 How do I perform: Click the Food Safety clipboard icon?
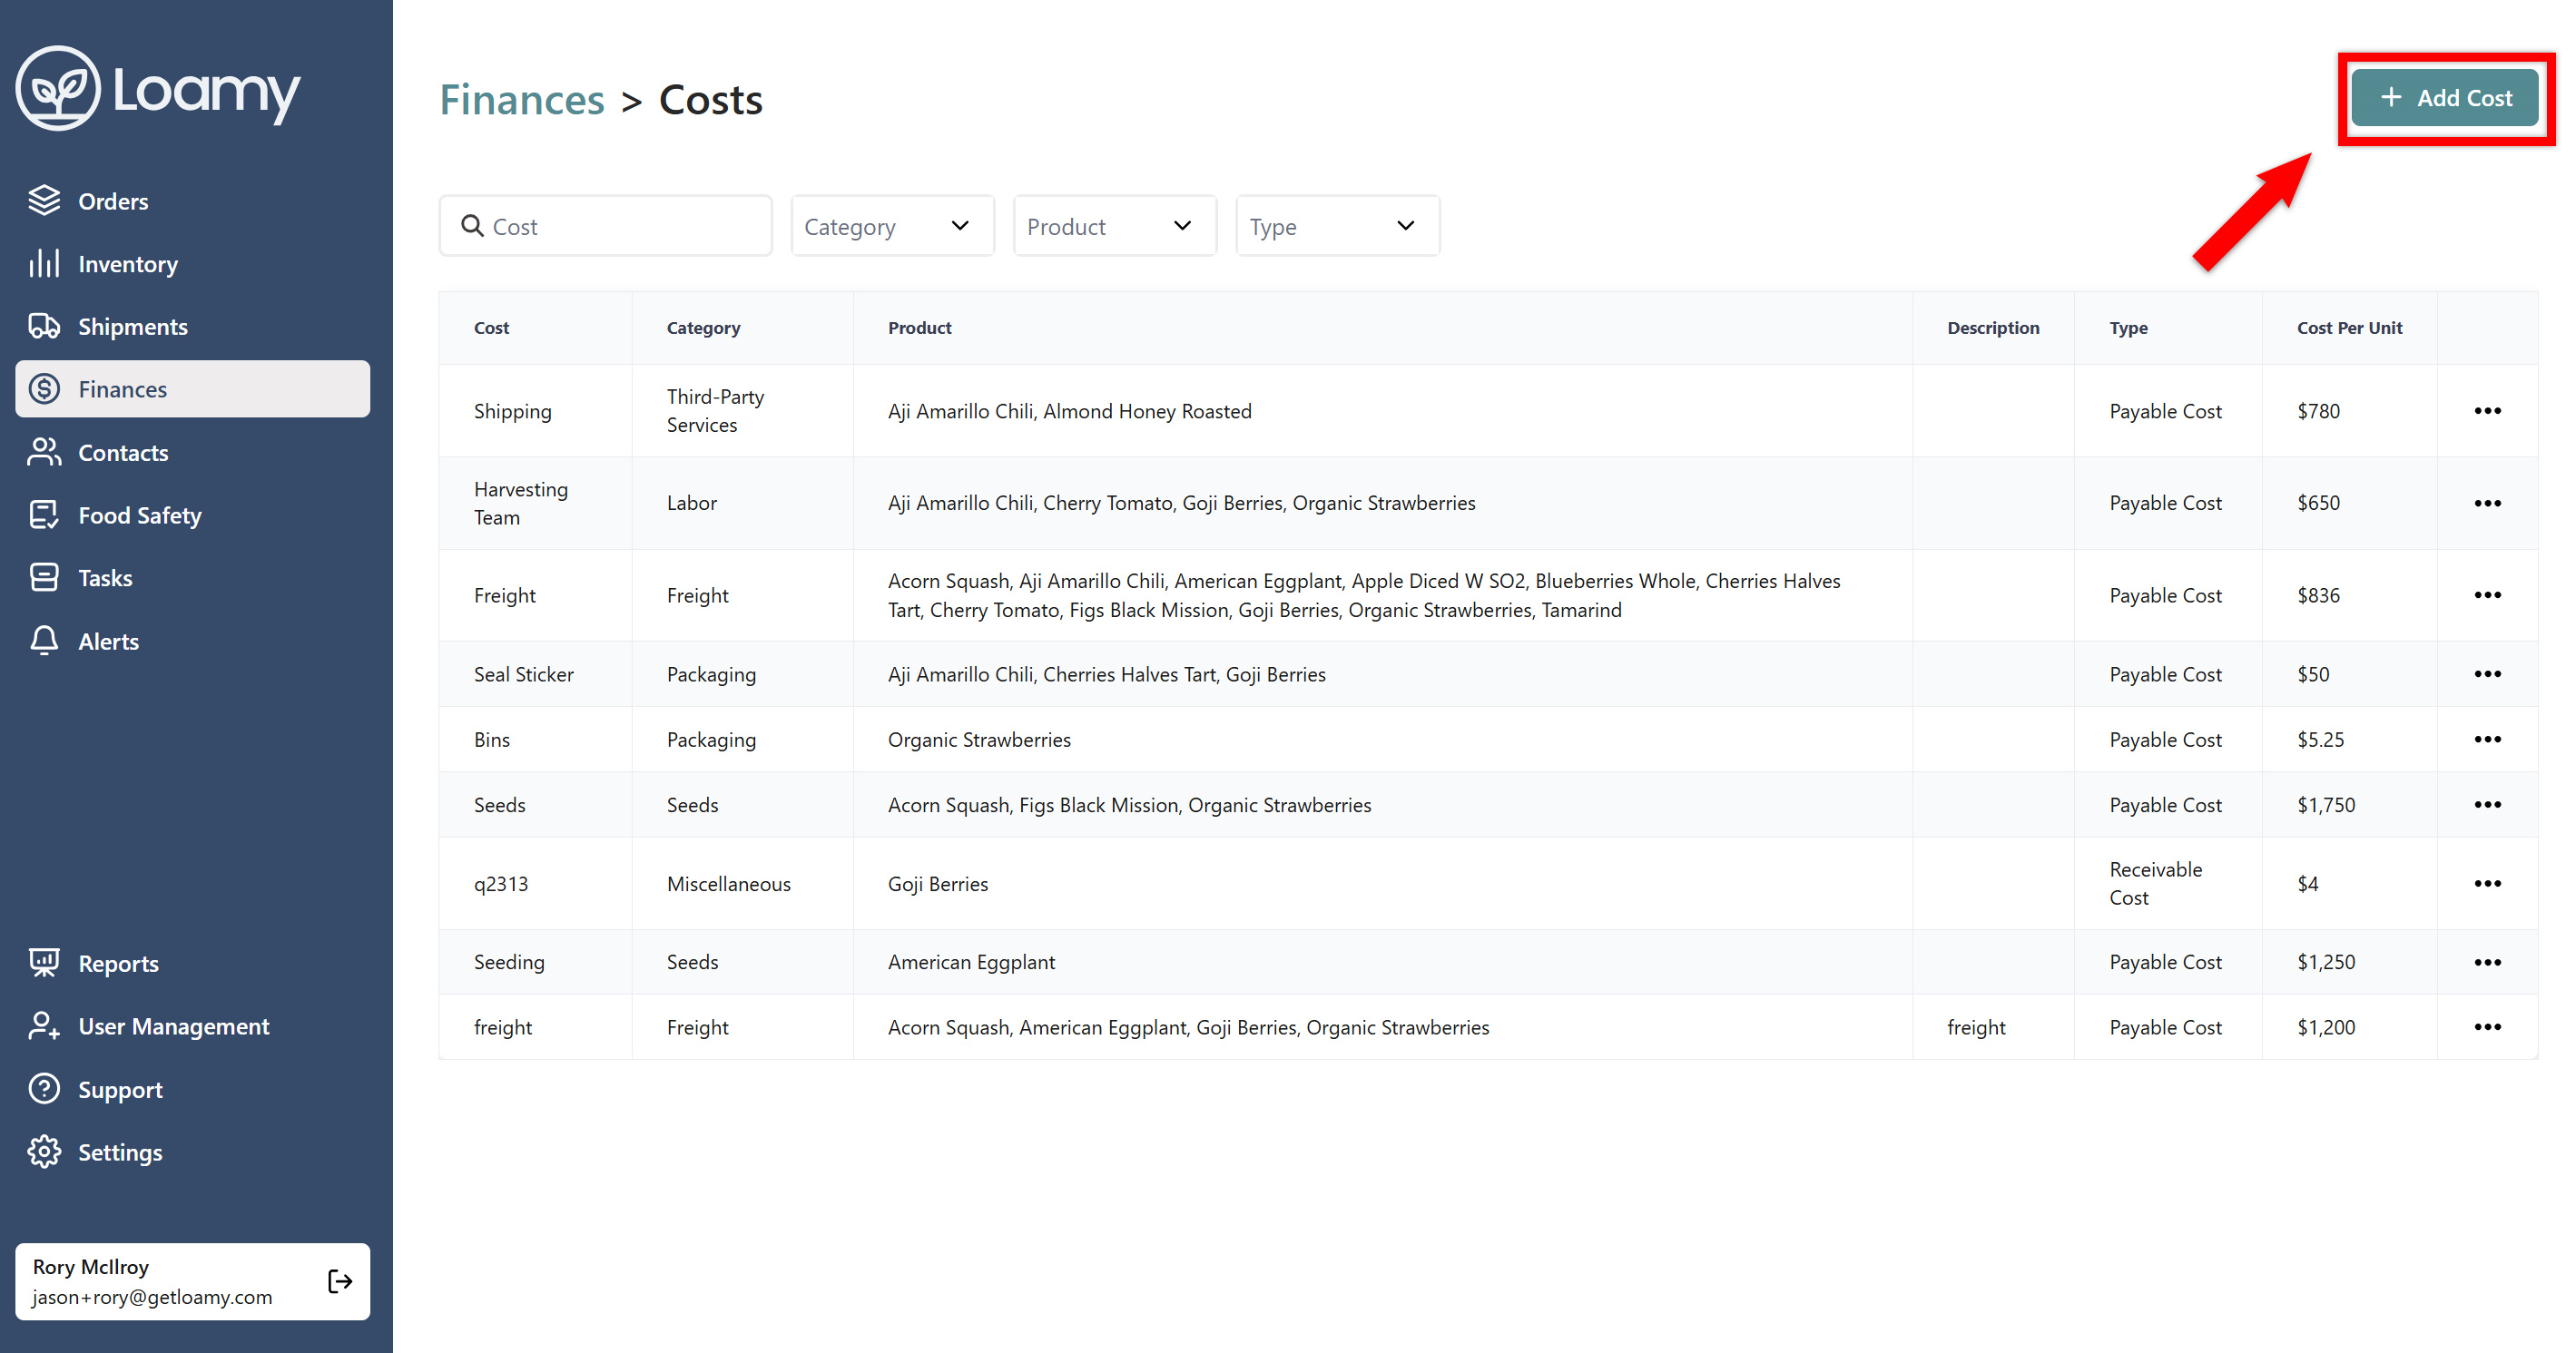coord(44,515)
